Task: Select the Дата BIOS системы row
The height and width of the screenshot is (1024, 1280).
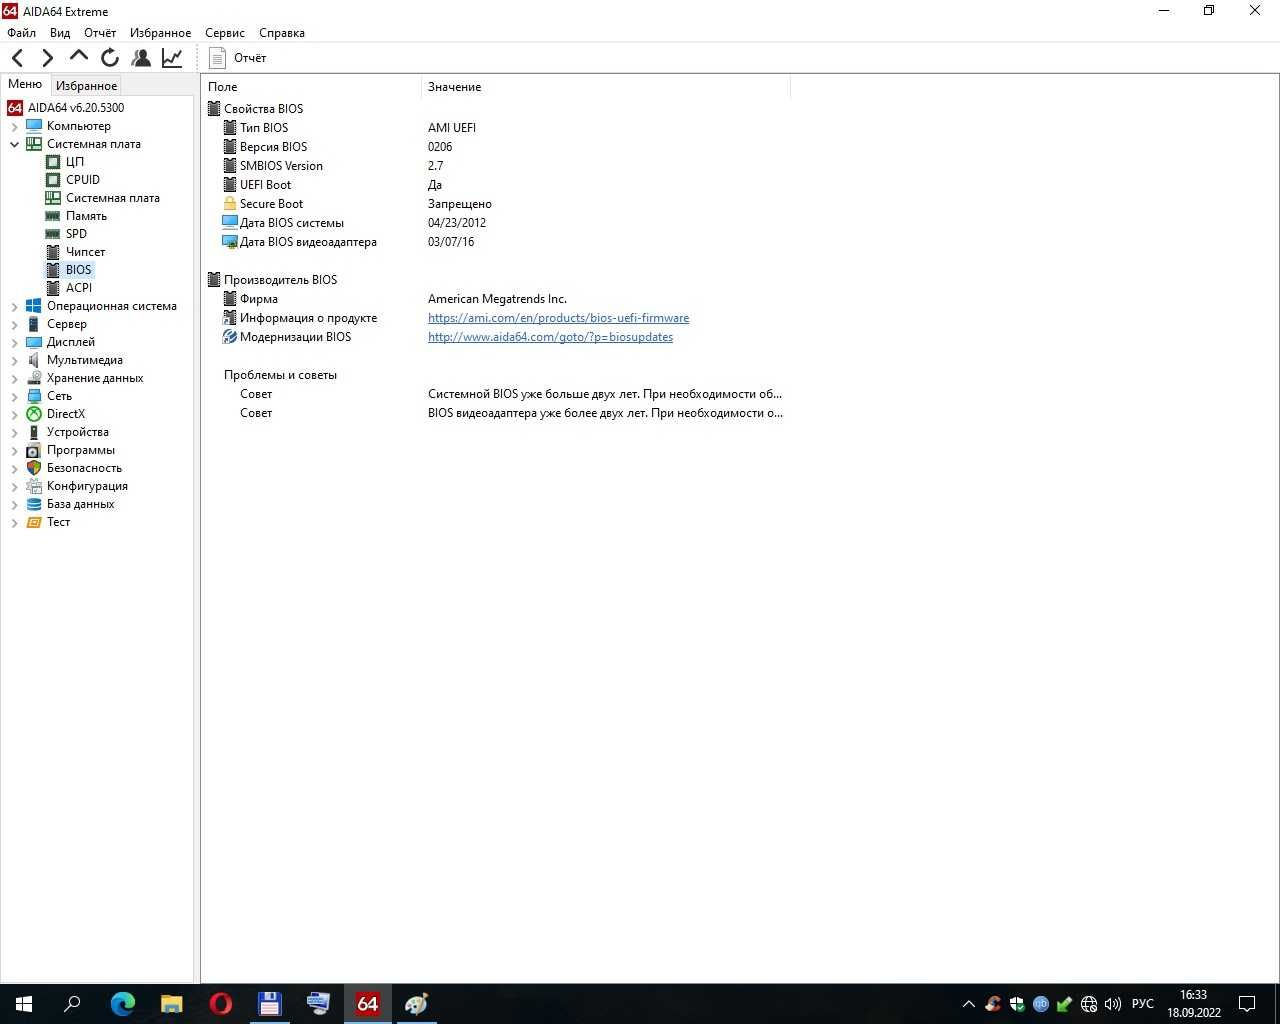Action: 495,223
